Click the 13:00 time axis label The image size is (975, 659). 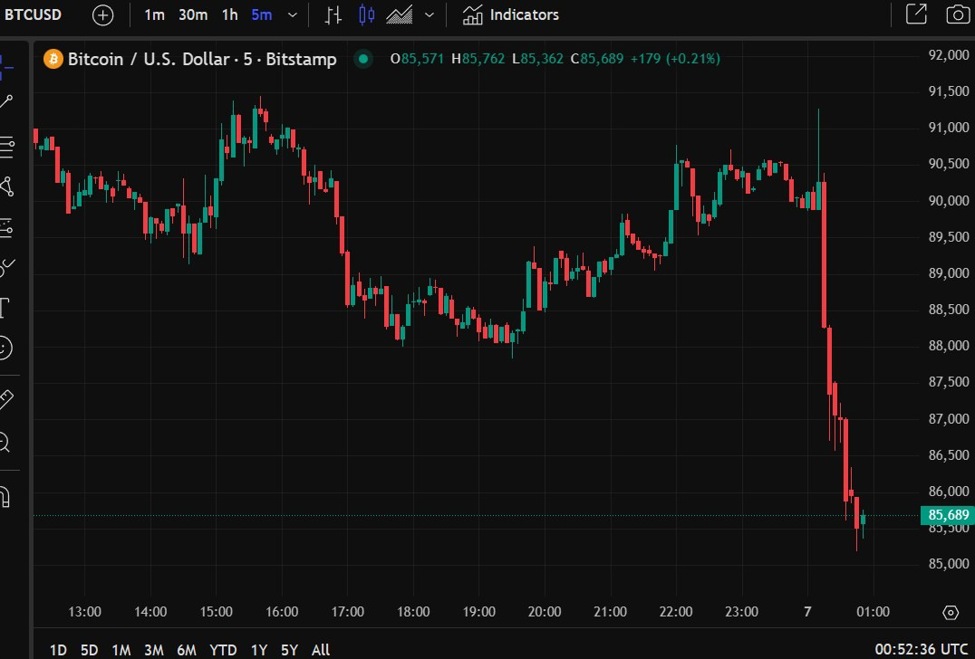pos(85,612)
